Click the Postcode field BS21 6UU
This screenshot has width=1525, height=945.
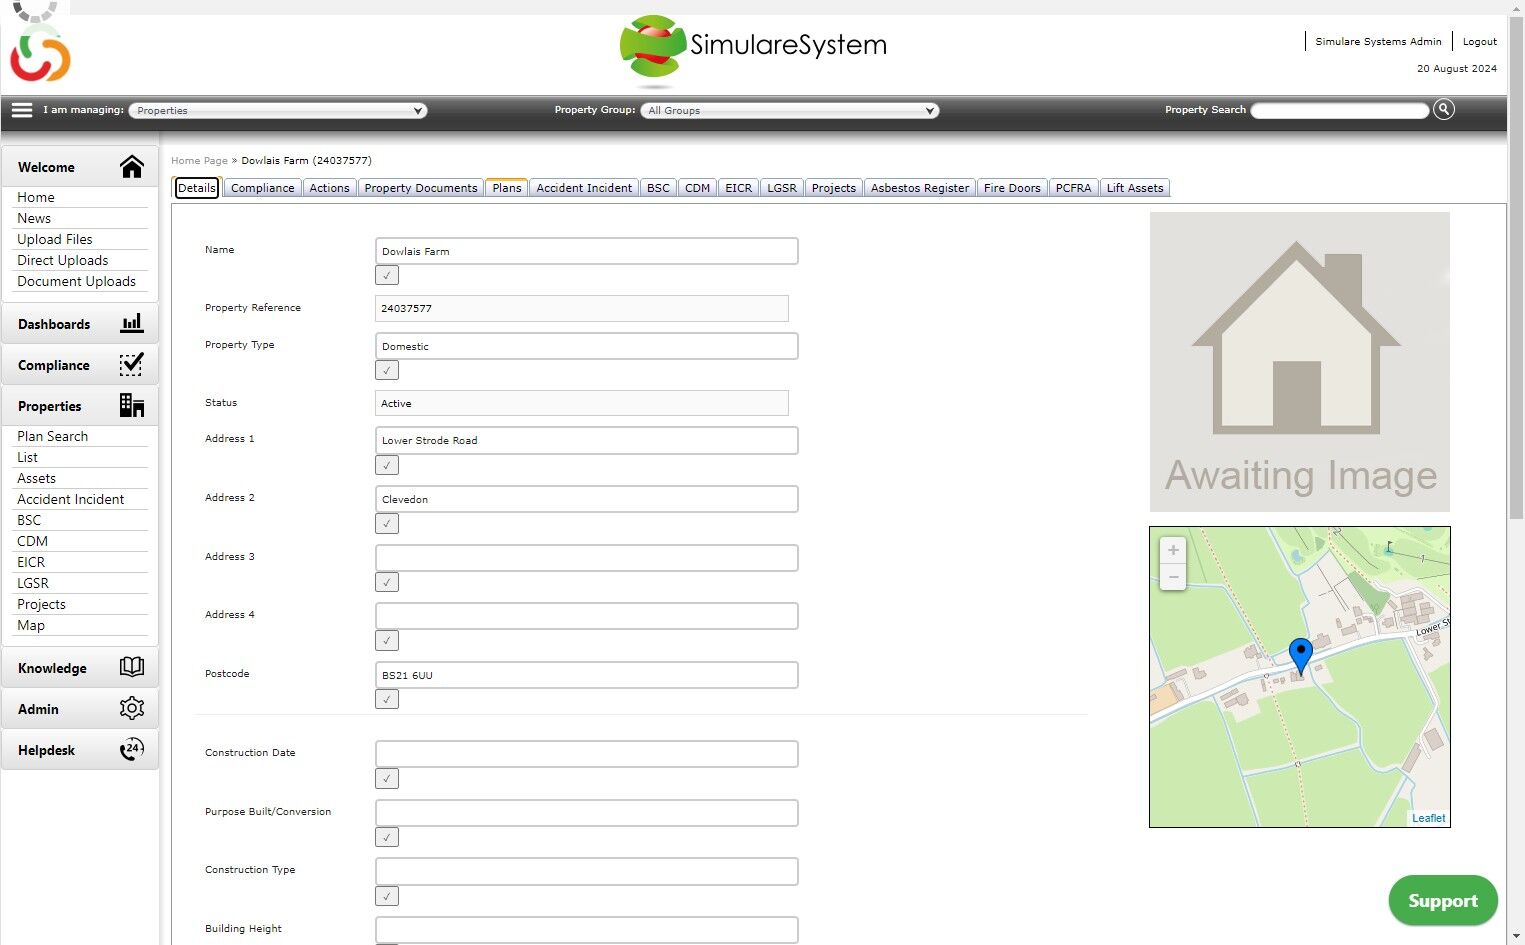(586, 675)
